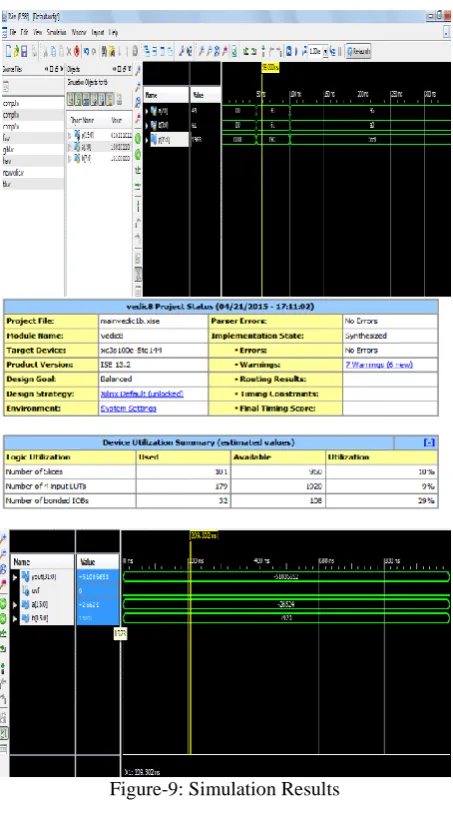Expand a[15:0] in the lower waveform
This screenshot has height=819, width=453.
pyautogui.click(x=15, y=604)
